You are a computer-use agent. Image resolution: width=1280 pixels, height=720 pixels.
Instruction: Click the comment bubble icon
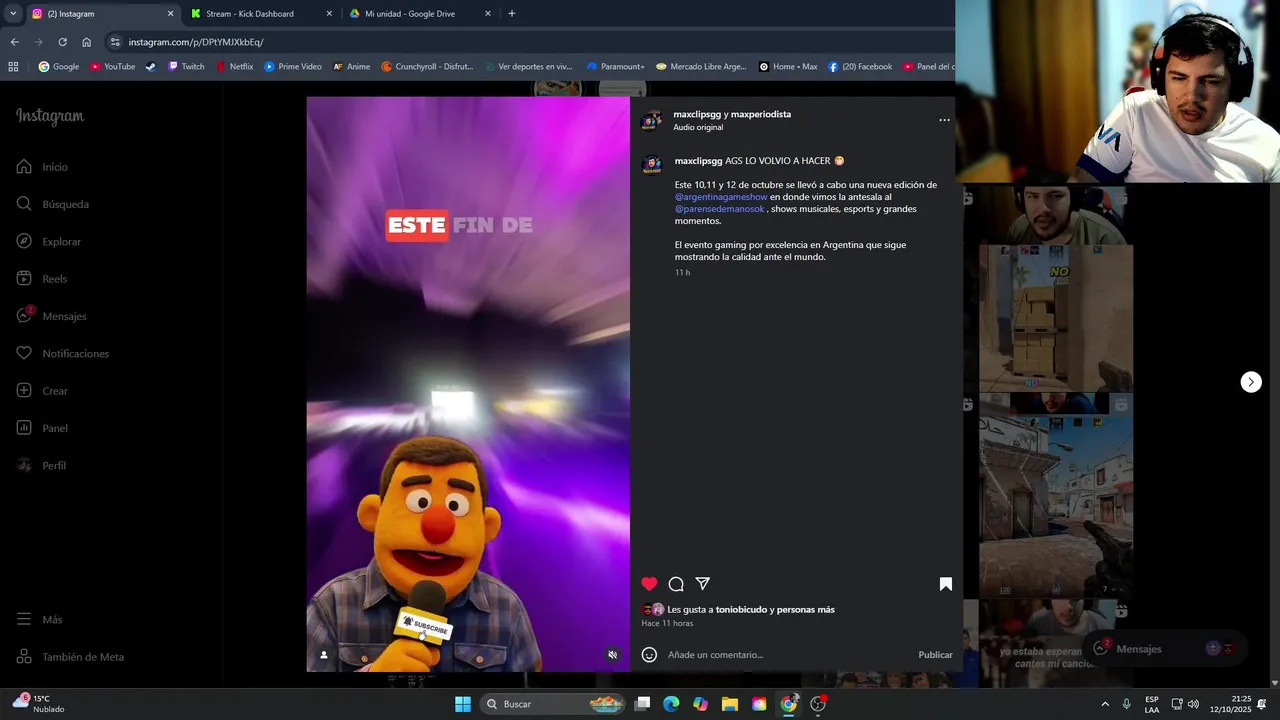pos(676,584)
